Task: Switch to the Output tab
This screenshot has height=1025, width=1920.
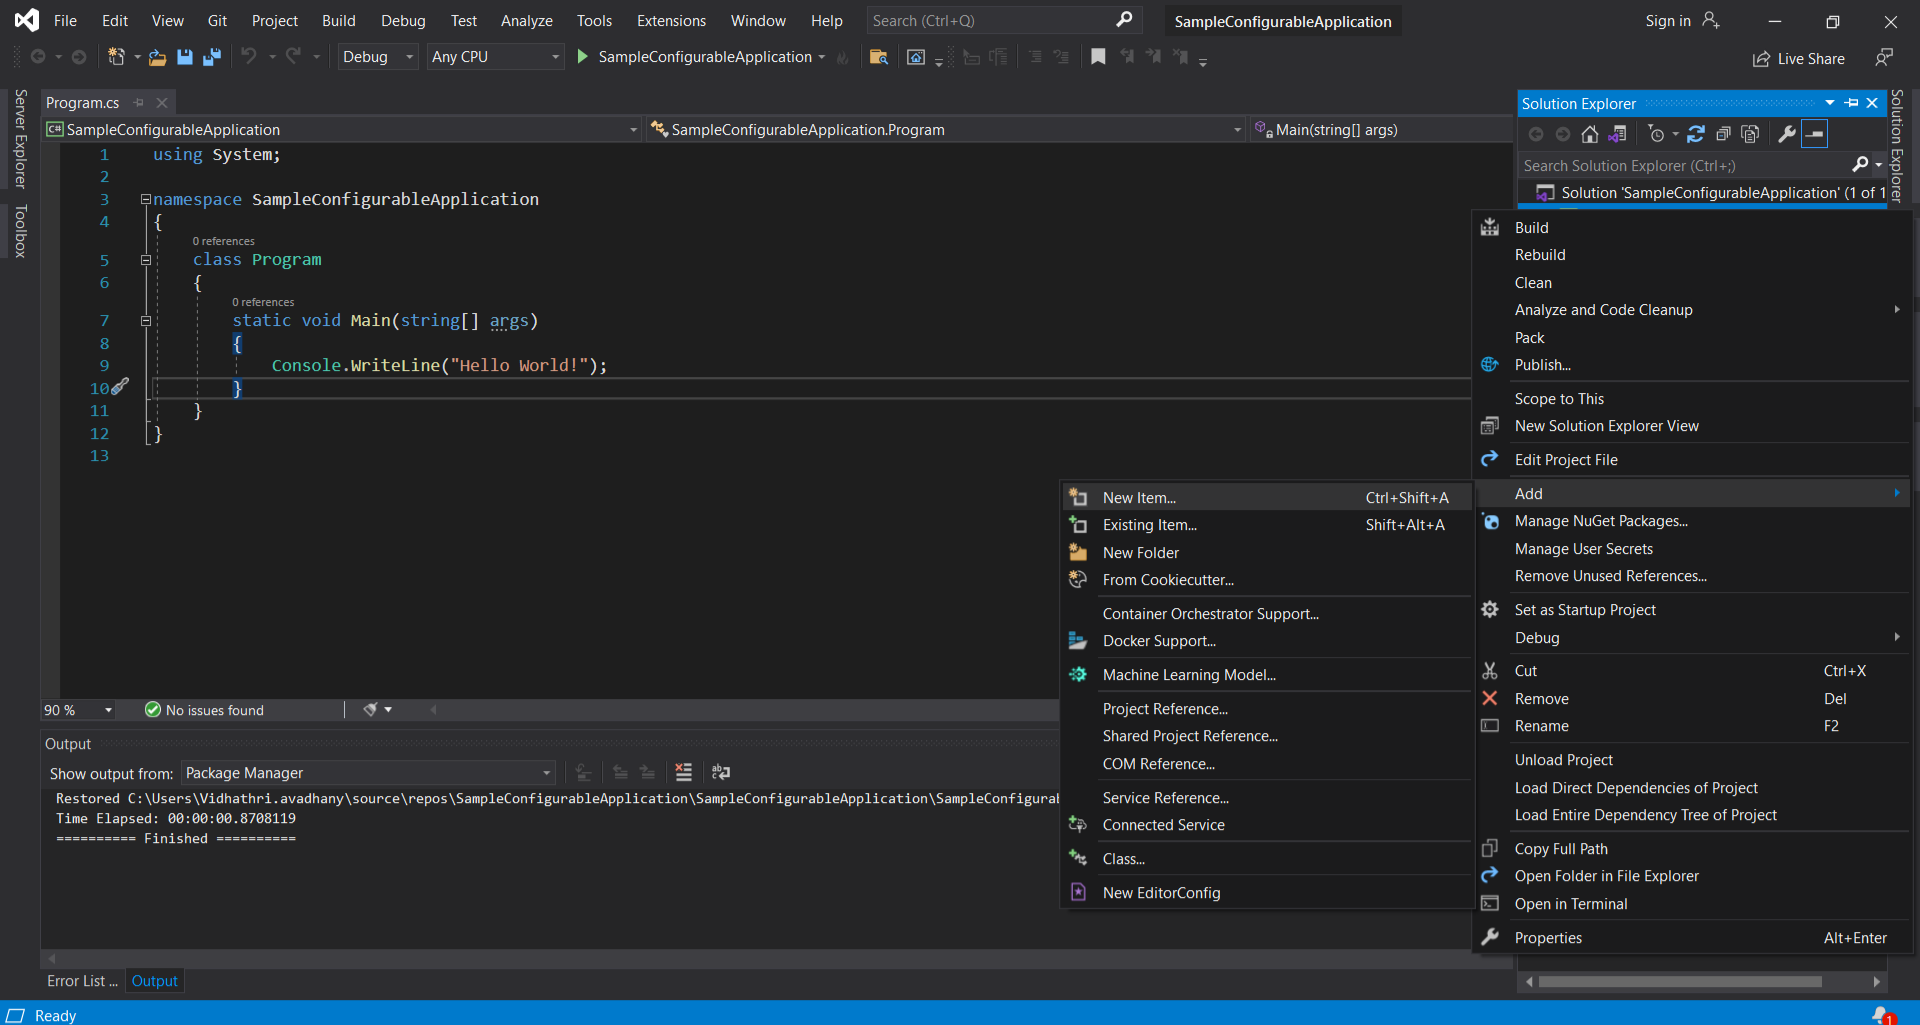Action: pyautogui.click(x=154, y=981)
